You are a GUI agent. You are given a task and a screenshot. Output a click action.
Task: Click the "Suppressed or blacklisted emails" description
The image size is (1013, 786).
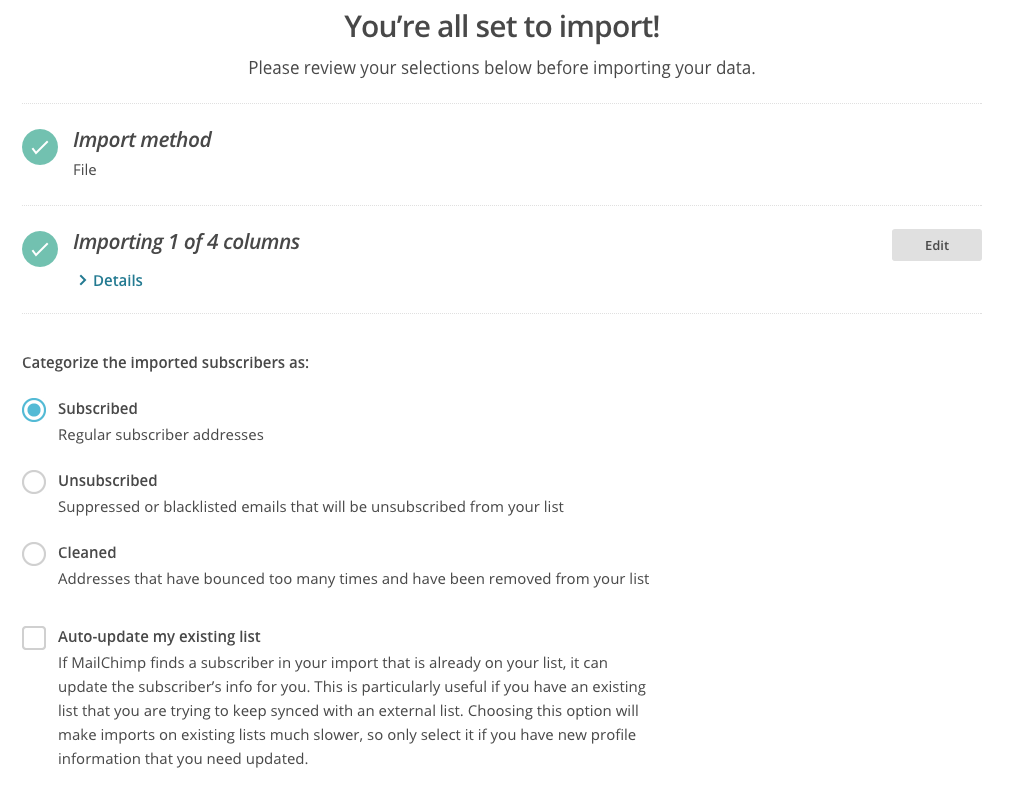pos(311,507)
